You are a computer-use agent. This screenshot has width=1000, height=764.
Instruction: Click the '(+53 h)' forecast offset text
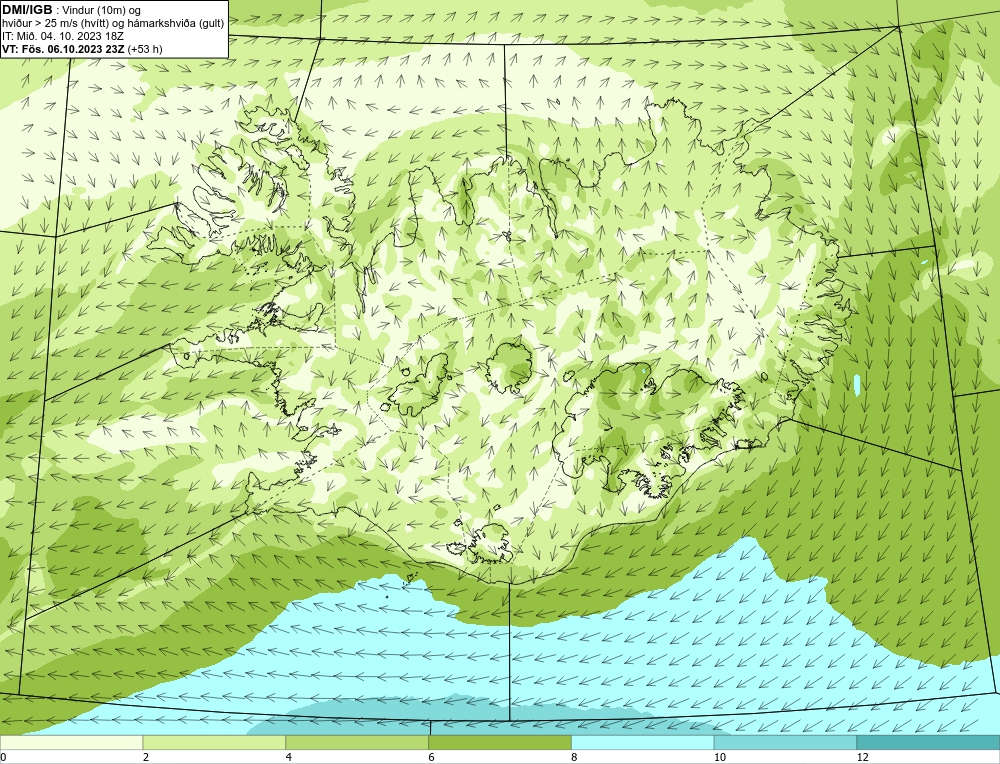(x=145, y=49)
